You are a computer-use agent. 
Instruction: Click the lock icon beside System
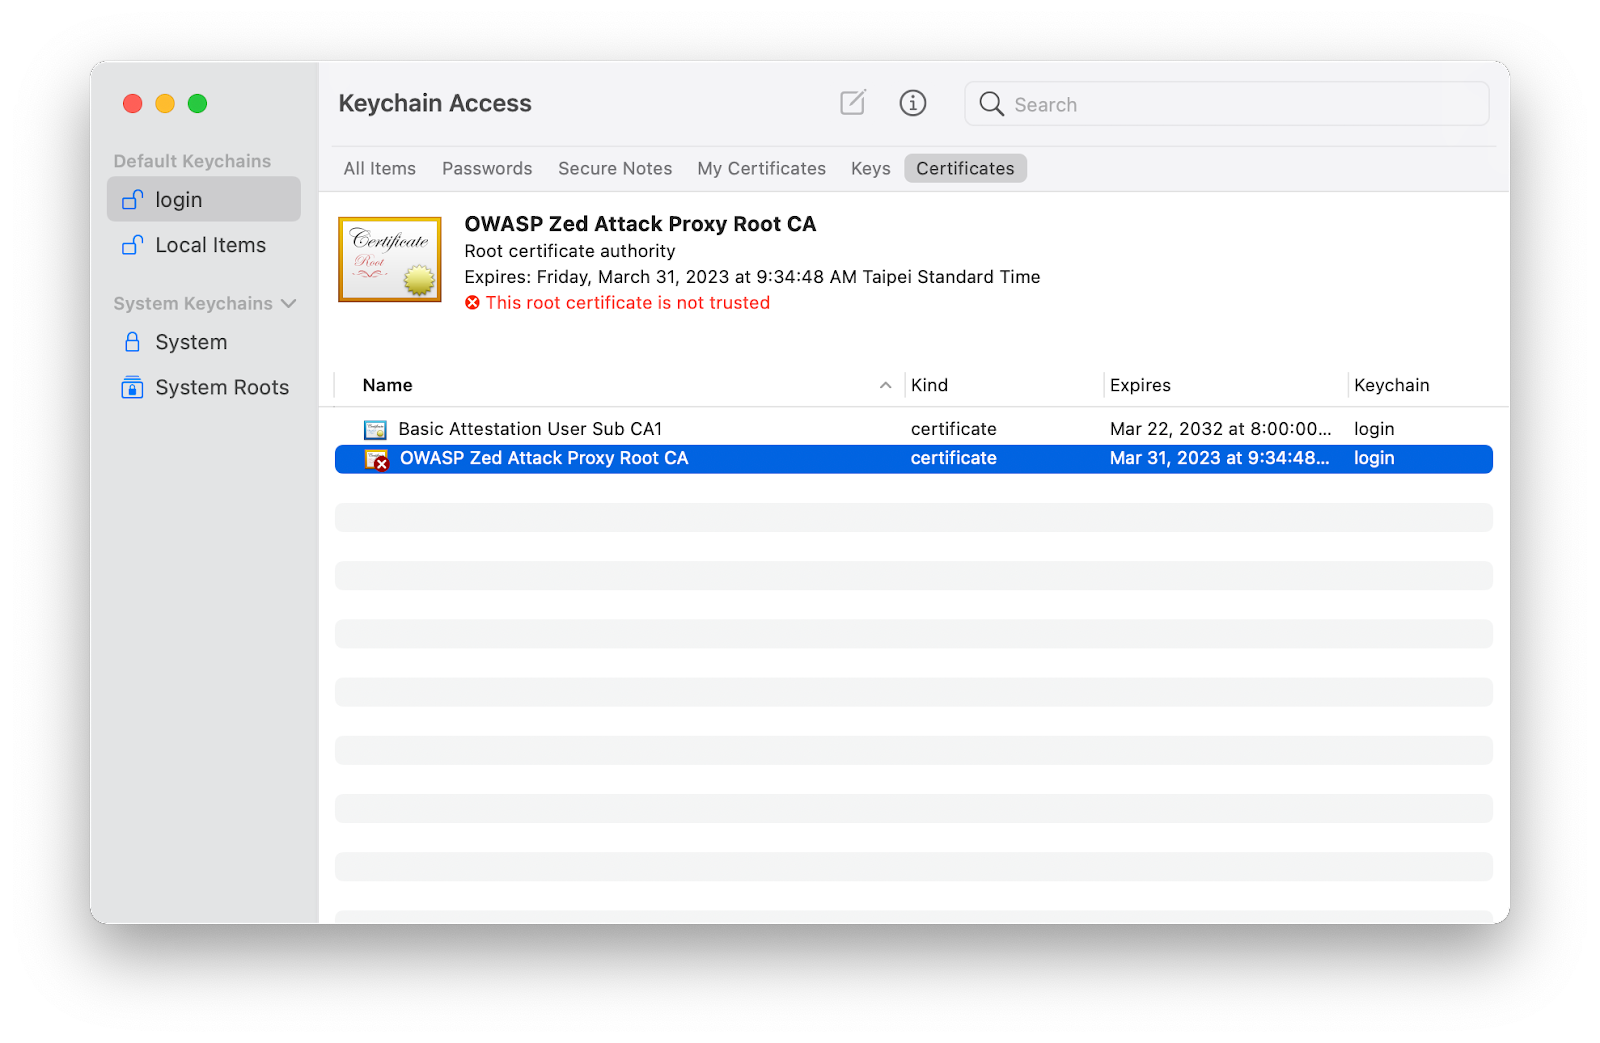click(132, 342)
